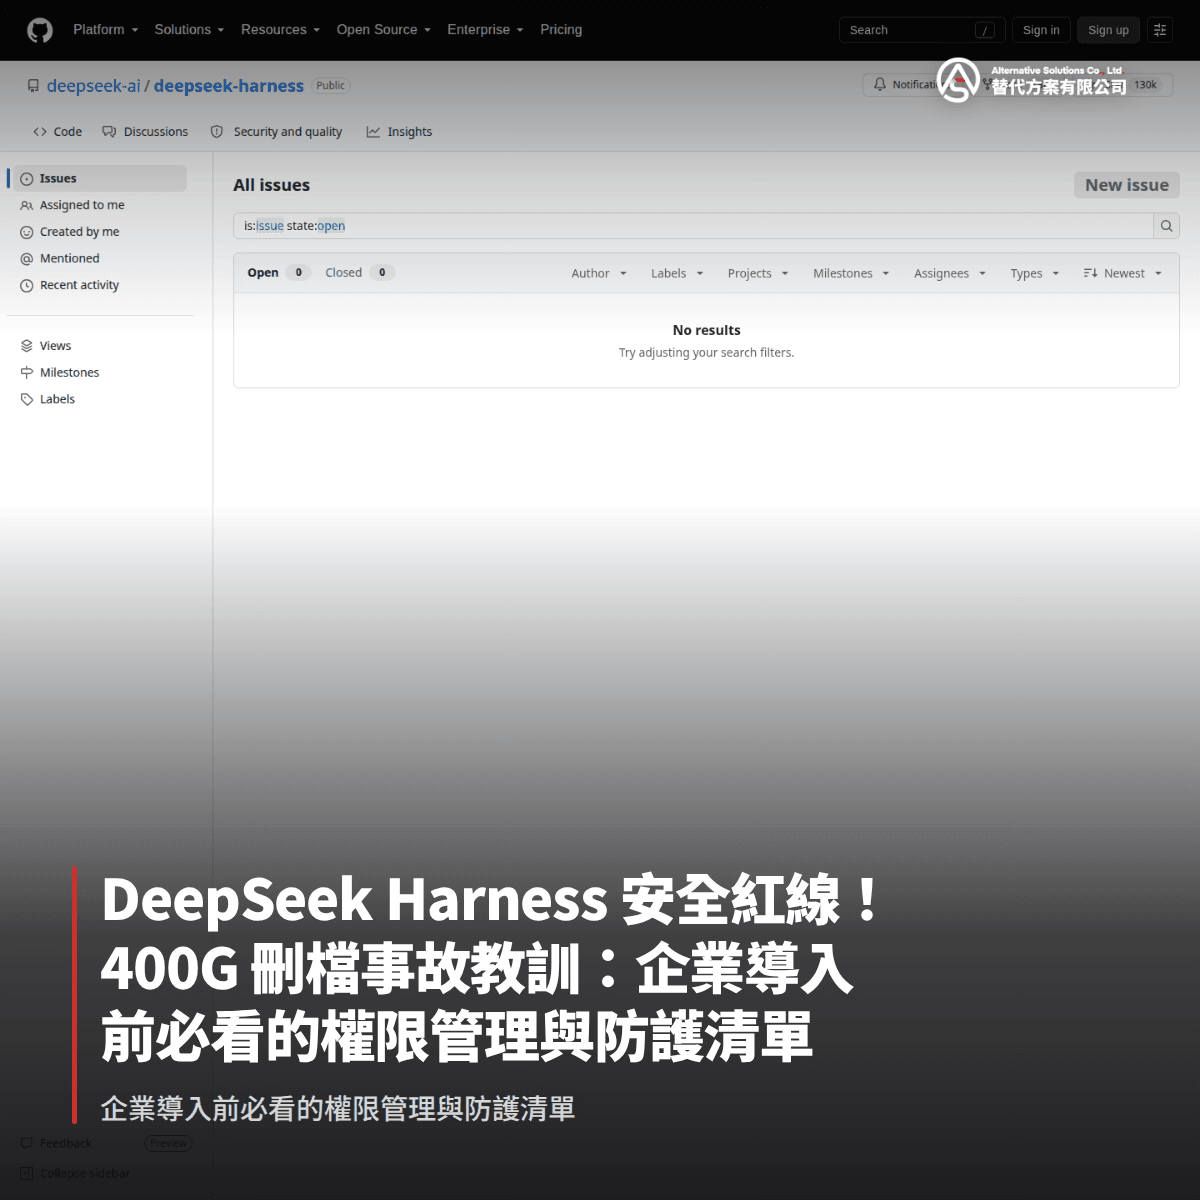Click the Sign up button
1200x1200 pixels.
(1108, 30)
